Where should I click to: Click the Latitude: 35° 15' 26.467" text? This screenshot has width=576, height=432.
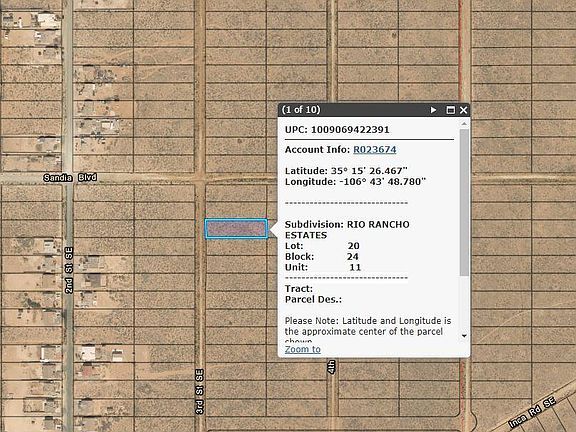(346, 171)
